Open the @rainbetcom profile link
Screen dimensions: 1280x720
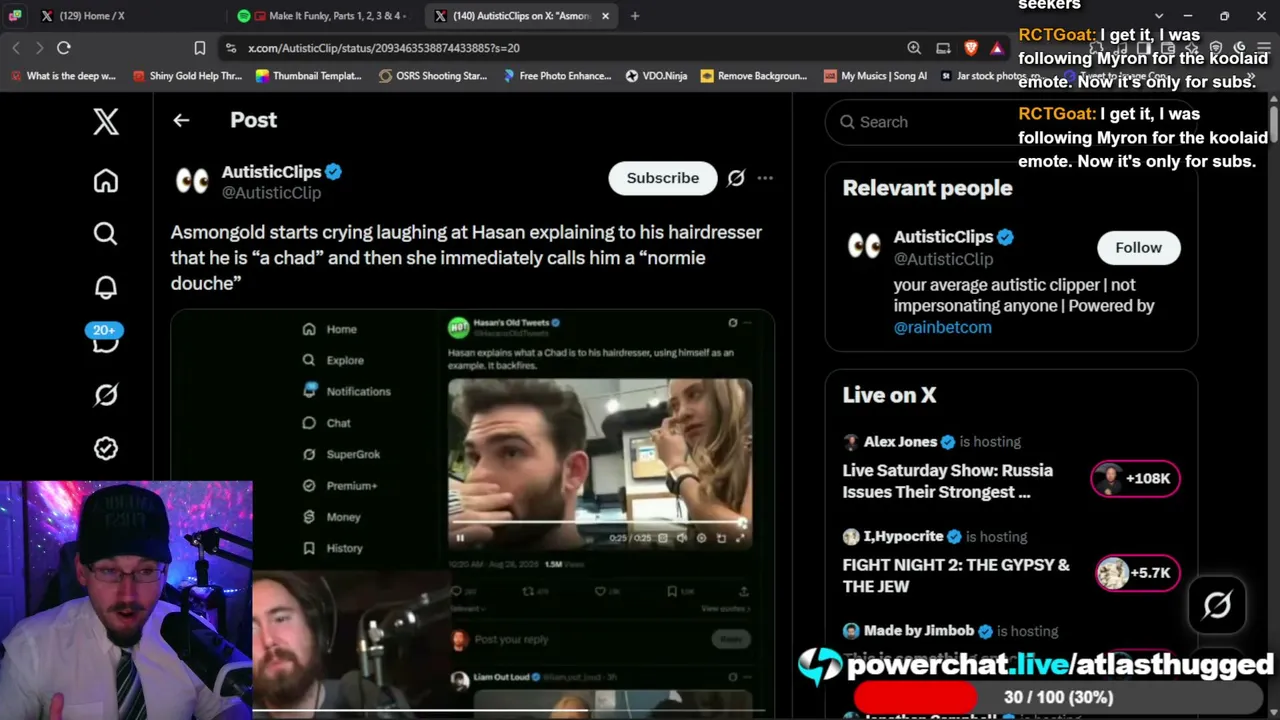tap(942, 327)
